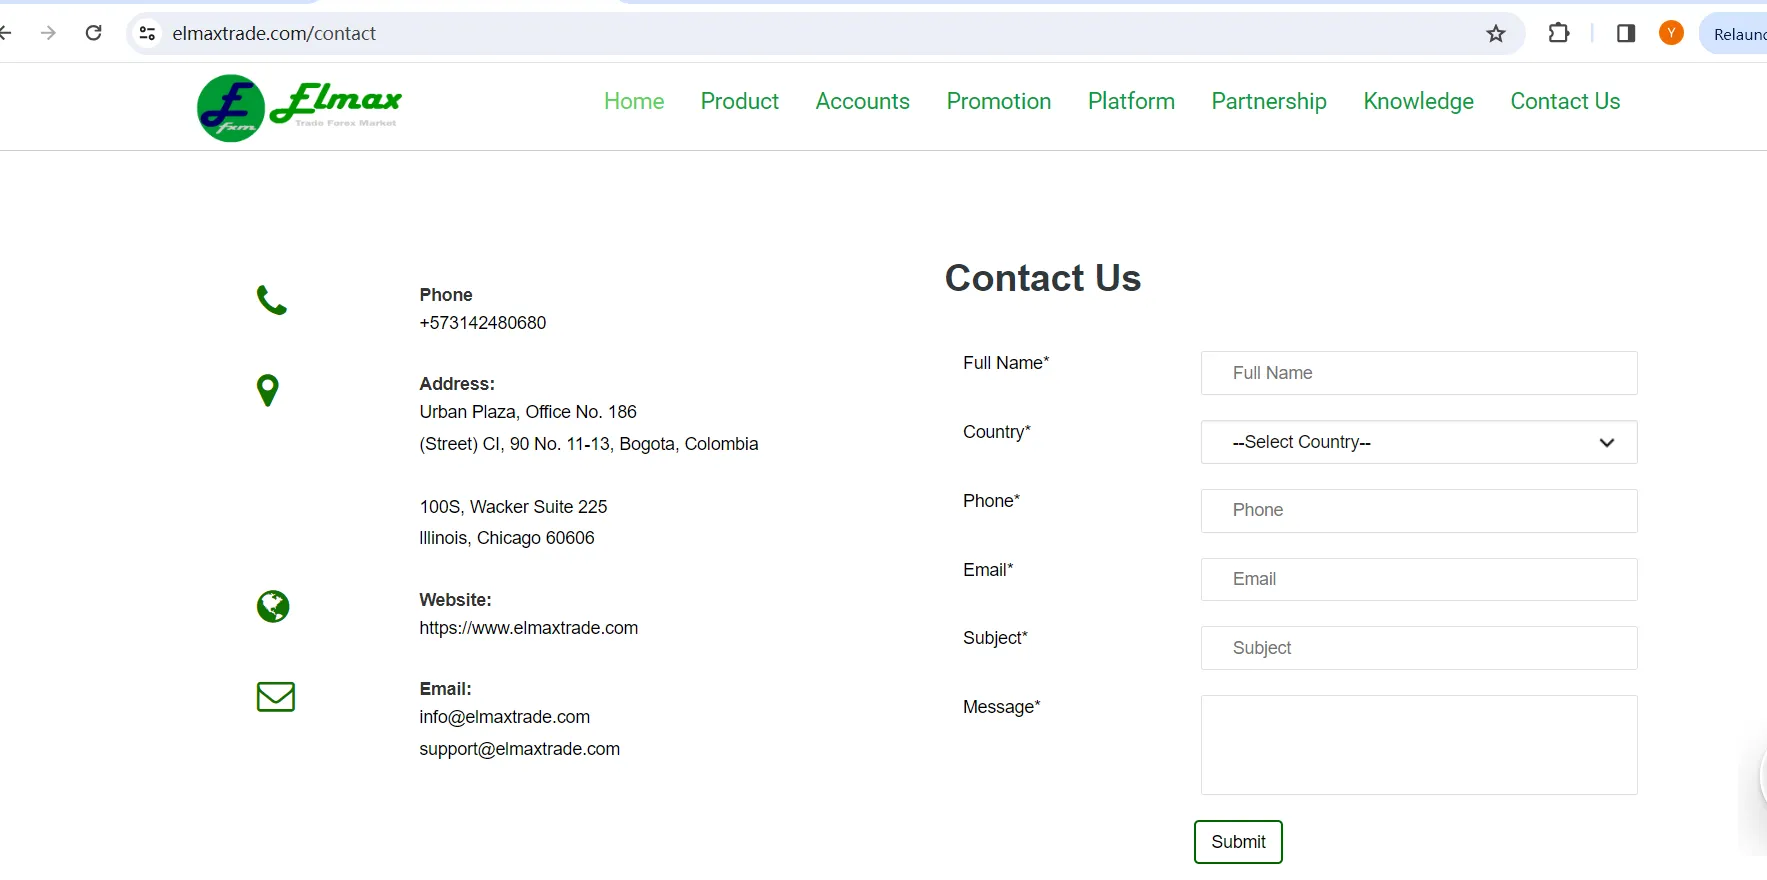Open the browser extensions puzzle icon

pyautogui.click(x=1558, y=33)
